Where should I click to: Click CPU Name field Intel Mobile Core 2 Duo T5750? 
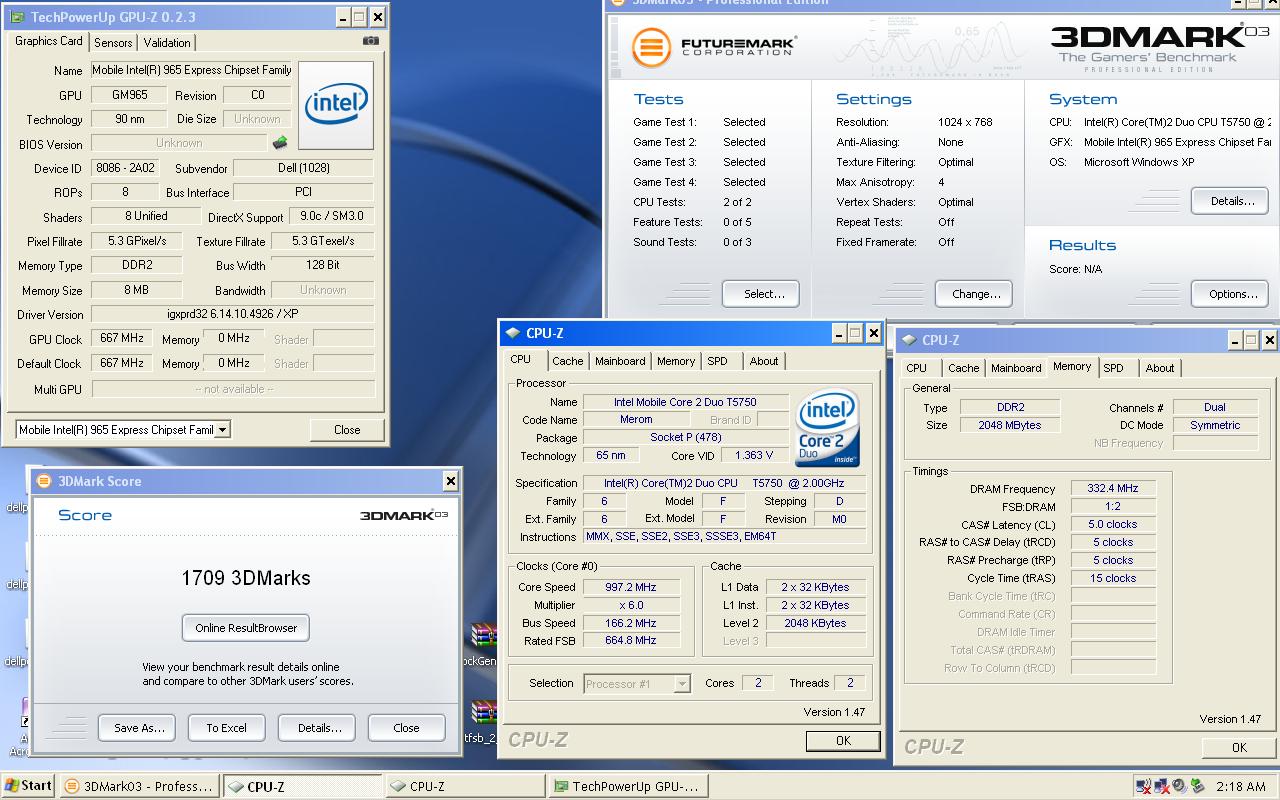684,402
